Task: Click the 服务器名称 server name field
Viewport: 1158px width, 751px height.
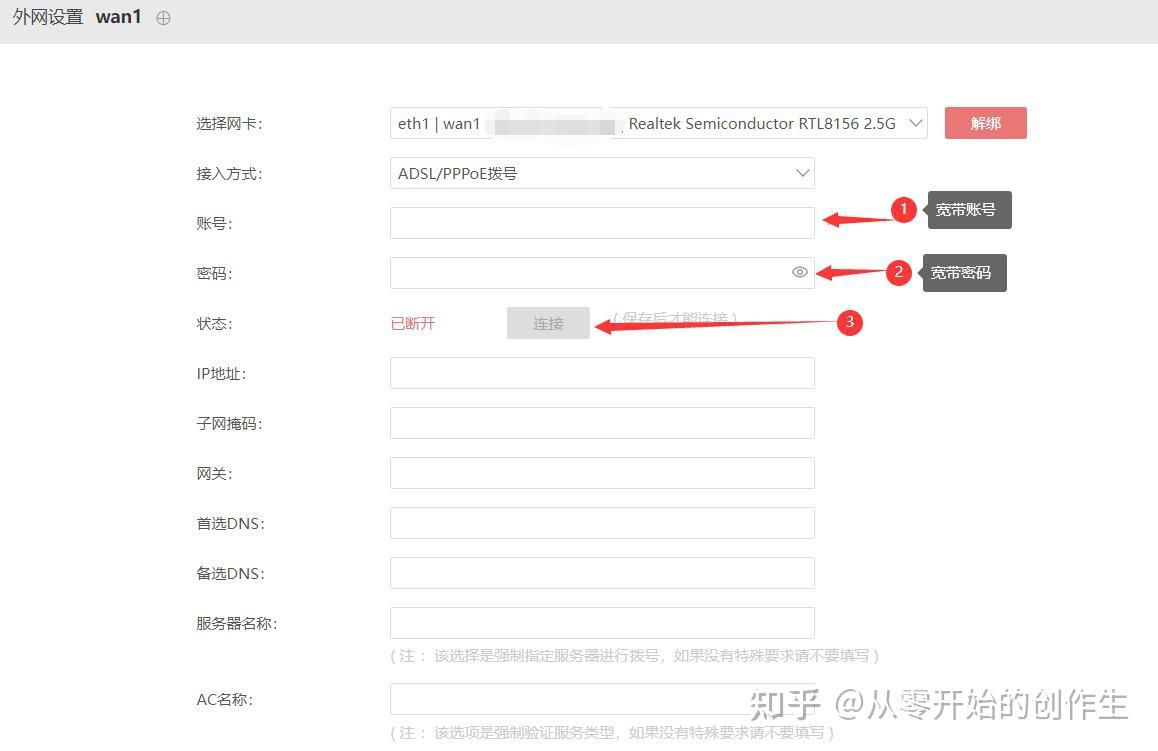Action: 601,622
